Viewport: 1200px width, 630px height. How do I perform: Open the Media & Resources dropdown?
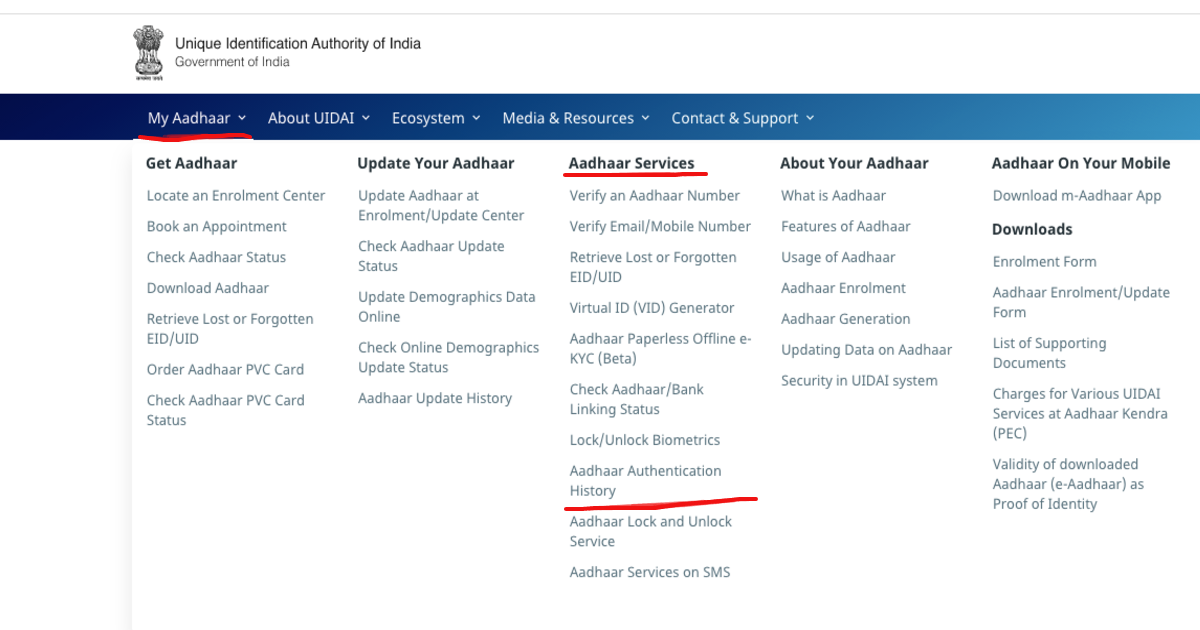pos(568,117)
